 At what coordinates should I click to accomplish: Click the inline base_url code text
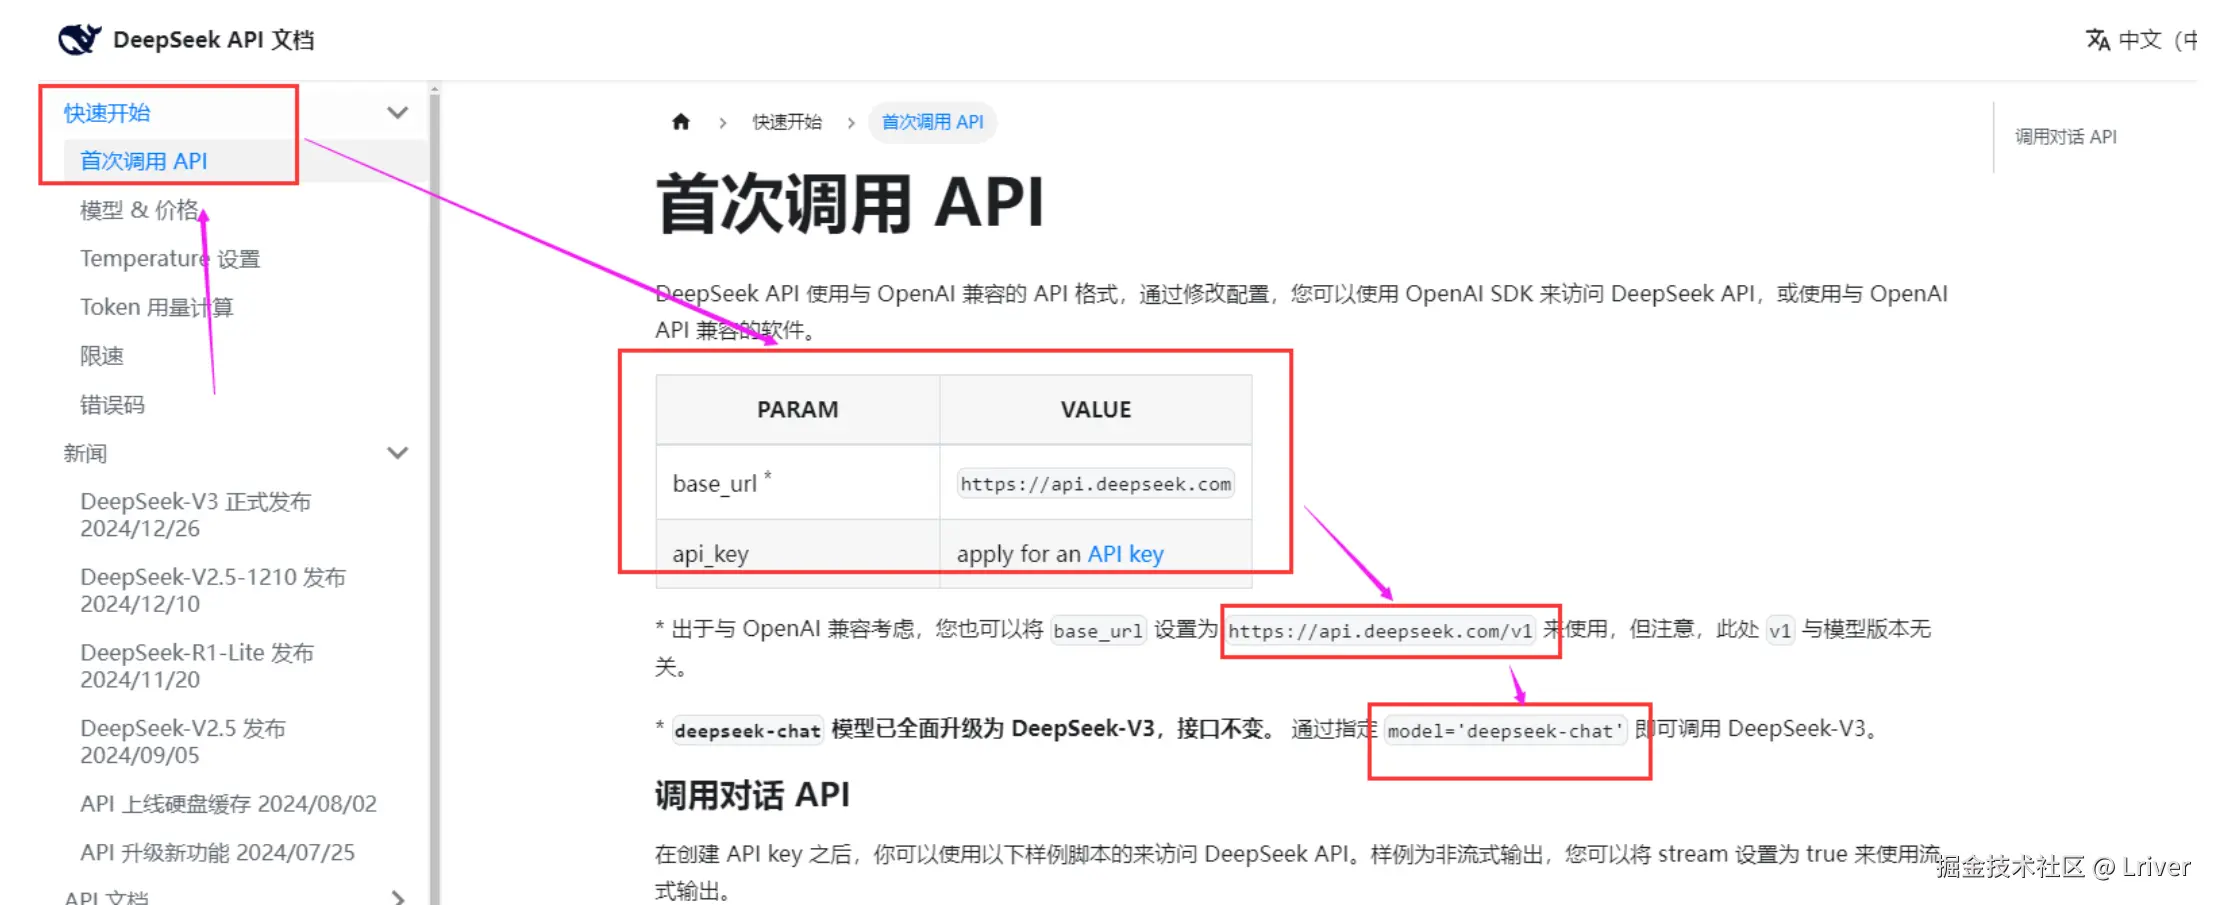[x=1098, y=631]
